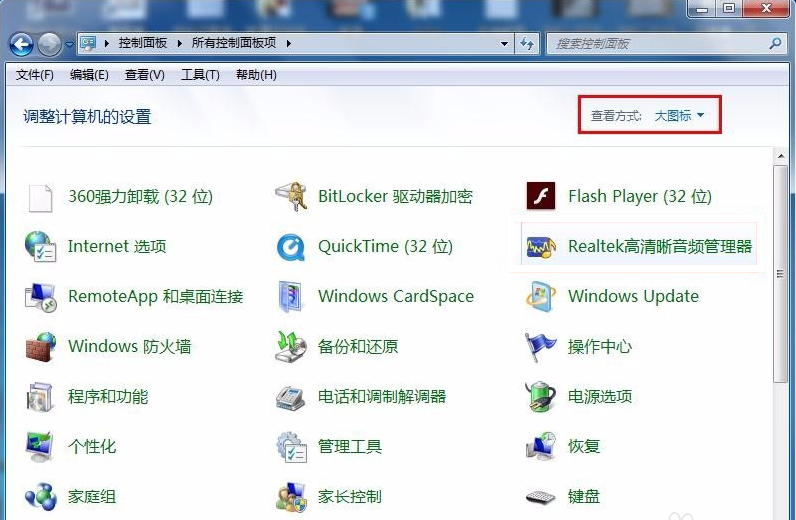Screen dimensions: 796x520
Task: Click the control panel icon in address bar
Action: 88,44
